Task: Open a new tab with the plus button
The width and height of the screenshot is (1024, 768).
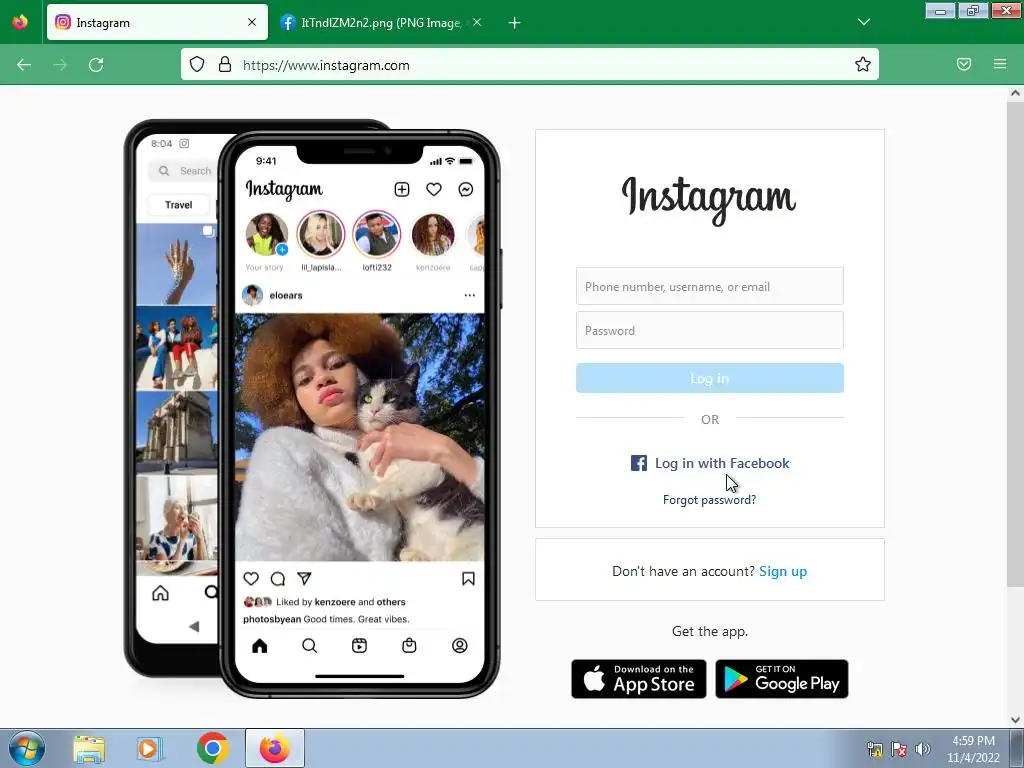Action: pyautogui.click(x=515, y=23)
